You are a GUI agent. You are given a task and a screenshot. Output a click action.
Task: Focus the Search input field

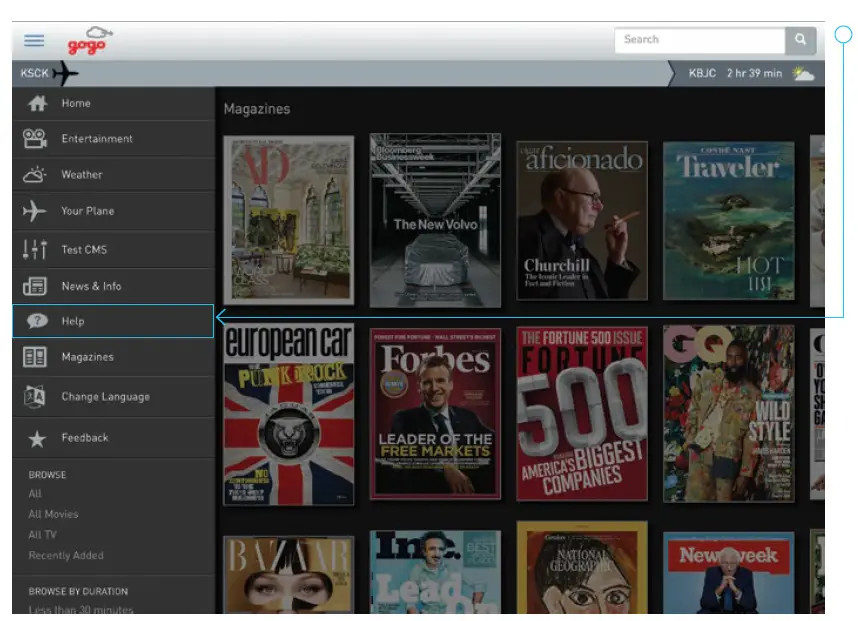[x=700, y=40]
